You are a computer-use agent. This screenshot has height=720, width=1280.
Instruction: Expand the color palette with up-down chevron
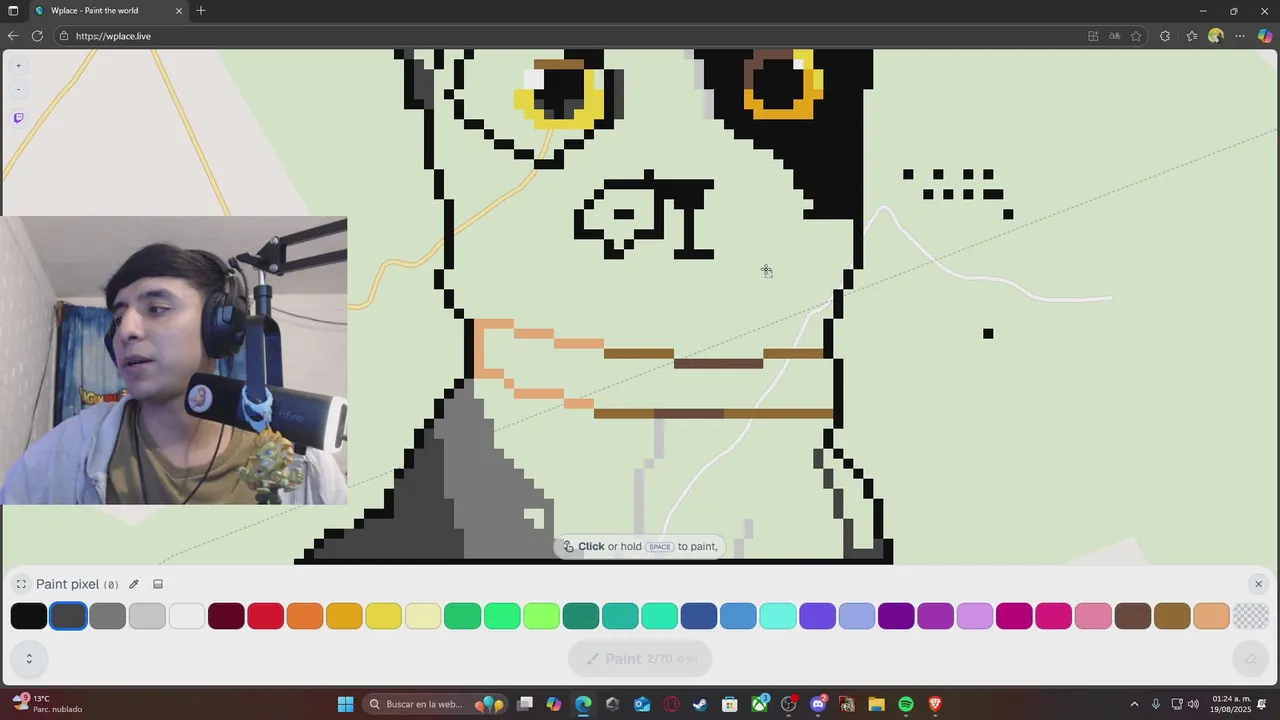[x=29, y=658]
